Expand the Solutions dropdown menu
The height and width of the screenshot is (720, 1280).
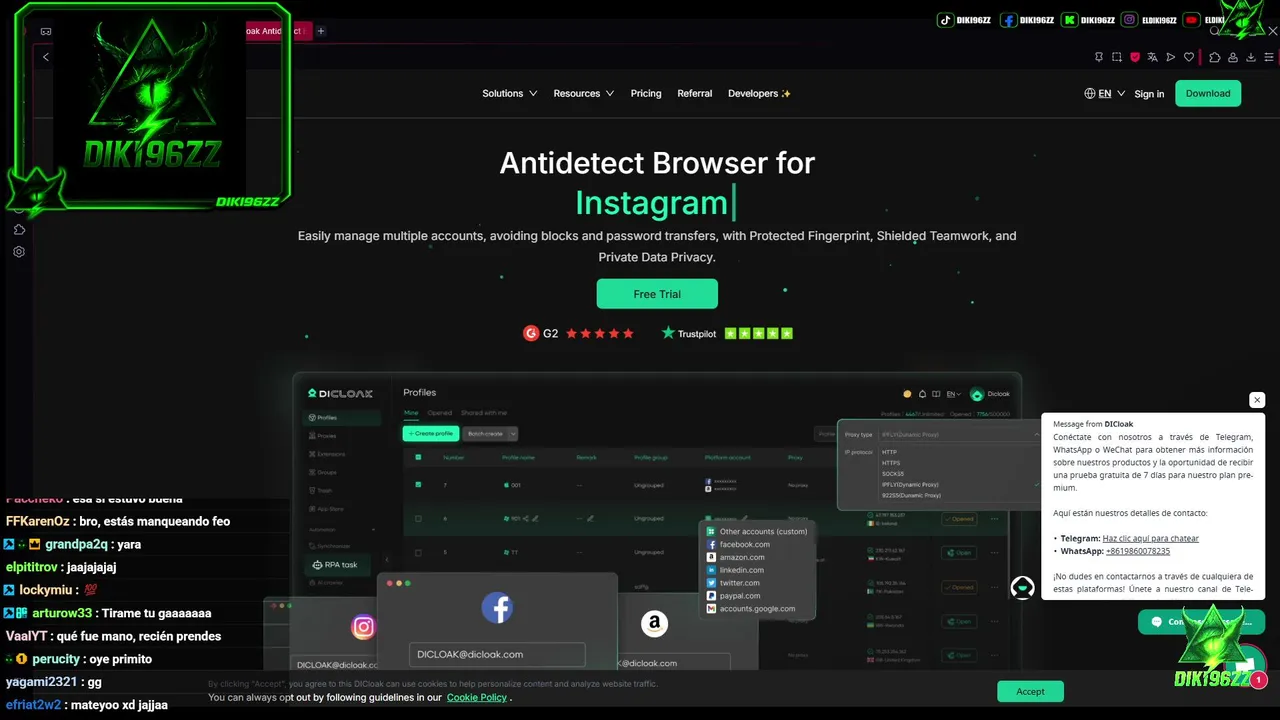[x=509, y=93]
